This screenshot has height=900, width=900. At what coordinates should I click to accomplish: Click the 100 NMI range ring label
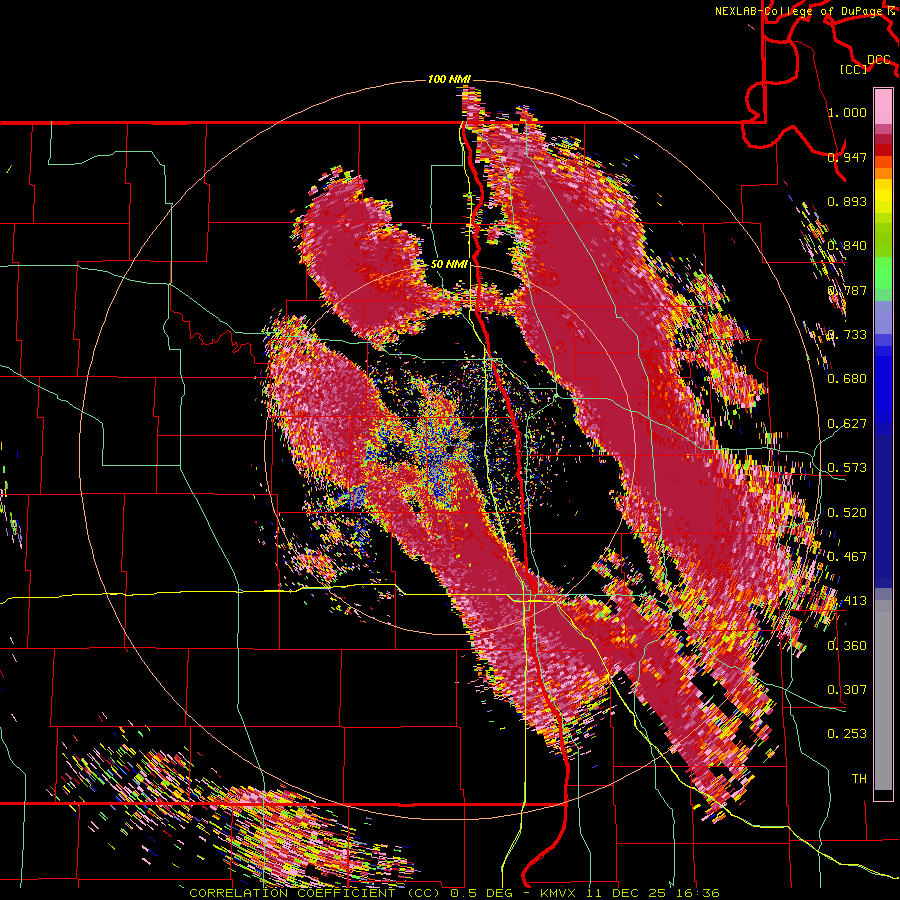tap(449, 79)
